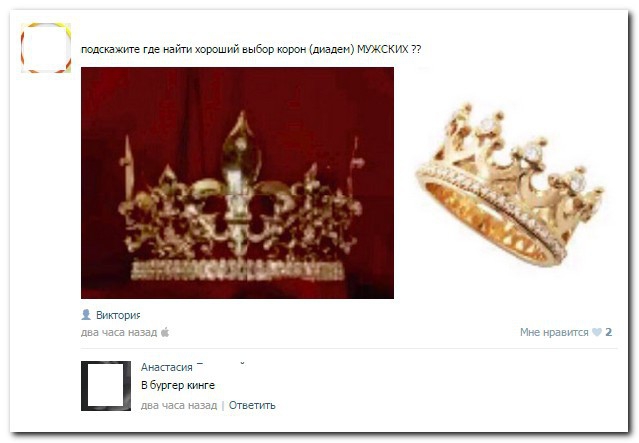Click the Apple device icon

click(x=165, y=332)
